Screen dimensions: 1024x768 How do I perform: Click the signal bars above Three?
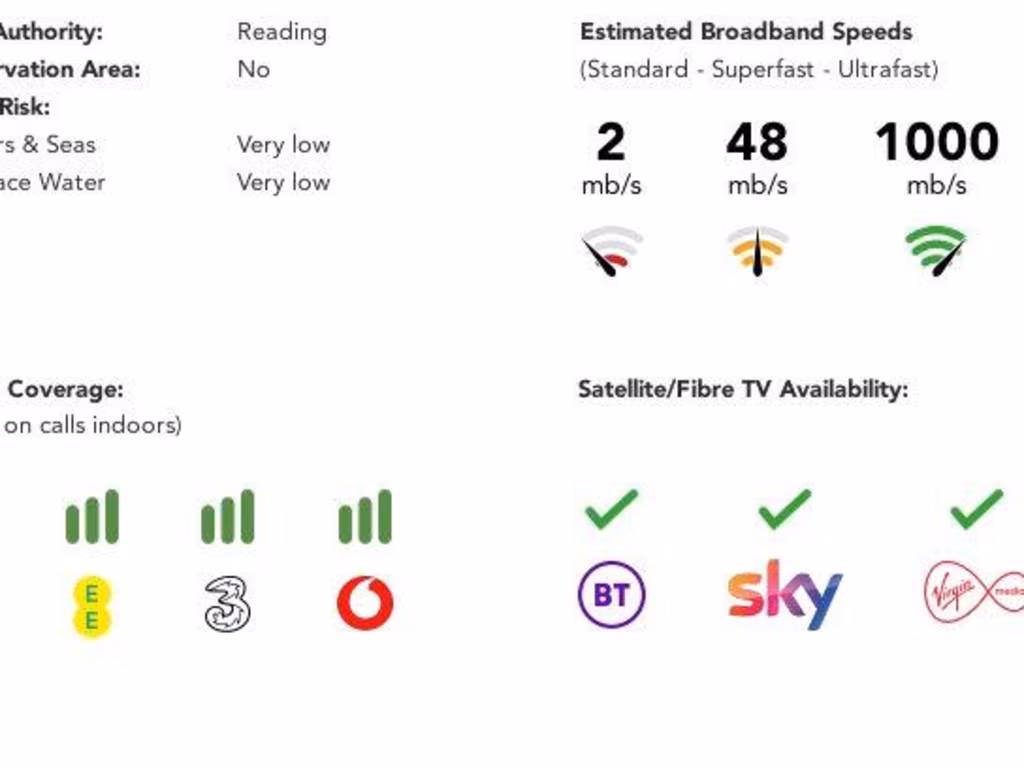[x=228, y=517]
